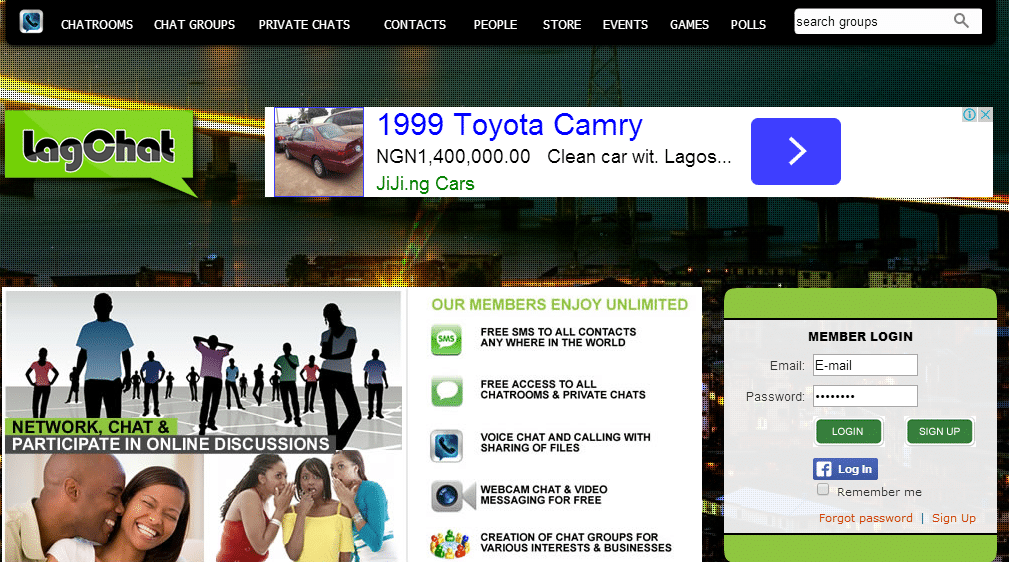Click 'OUR MEMBERS ENJOY UNLIMITED' heading

tap(559, 304)
